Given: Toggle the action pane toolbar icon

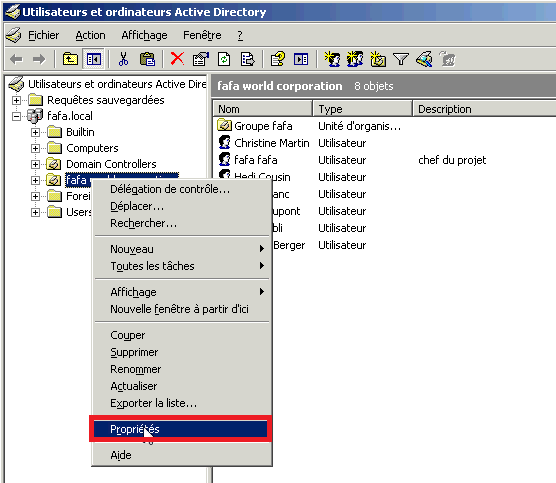Looking at the screenshot, I should click(x=301, y=59).
